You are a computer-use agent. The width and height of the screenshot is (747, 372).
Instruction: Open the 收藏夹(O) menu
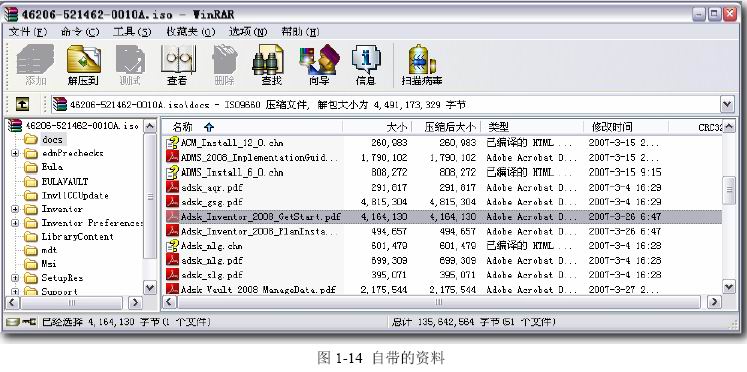point(191,32)
